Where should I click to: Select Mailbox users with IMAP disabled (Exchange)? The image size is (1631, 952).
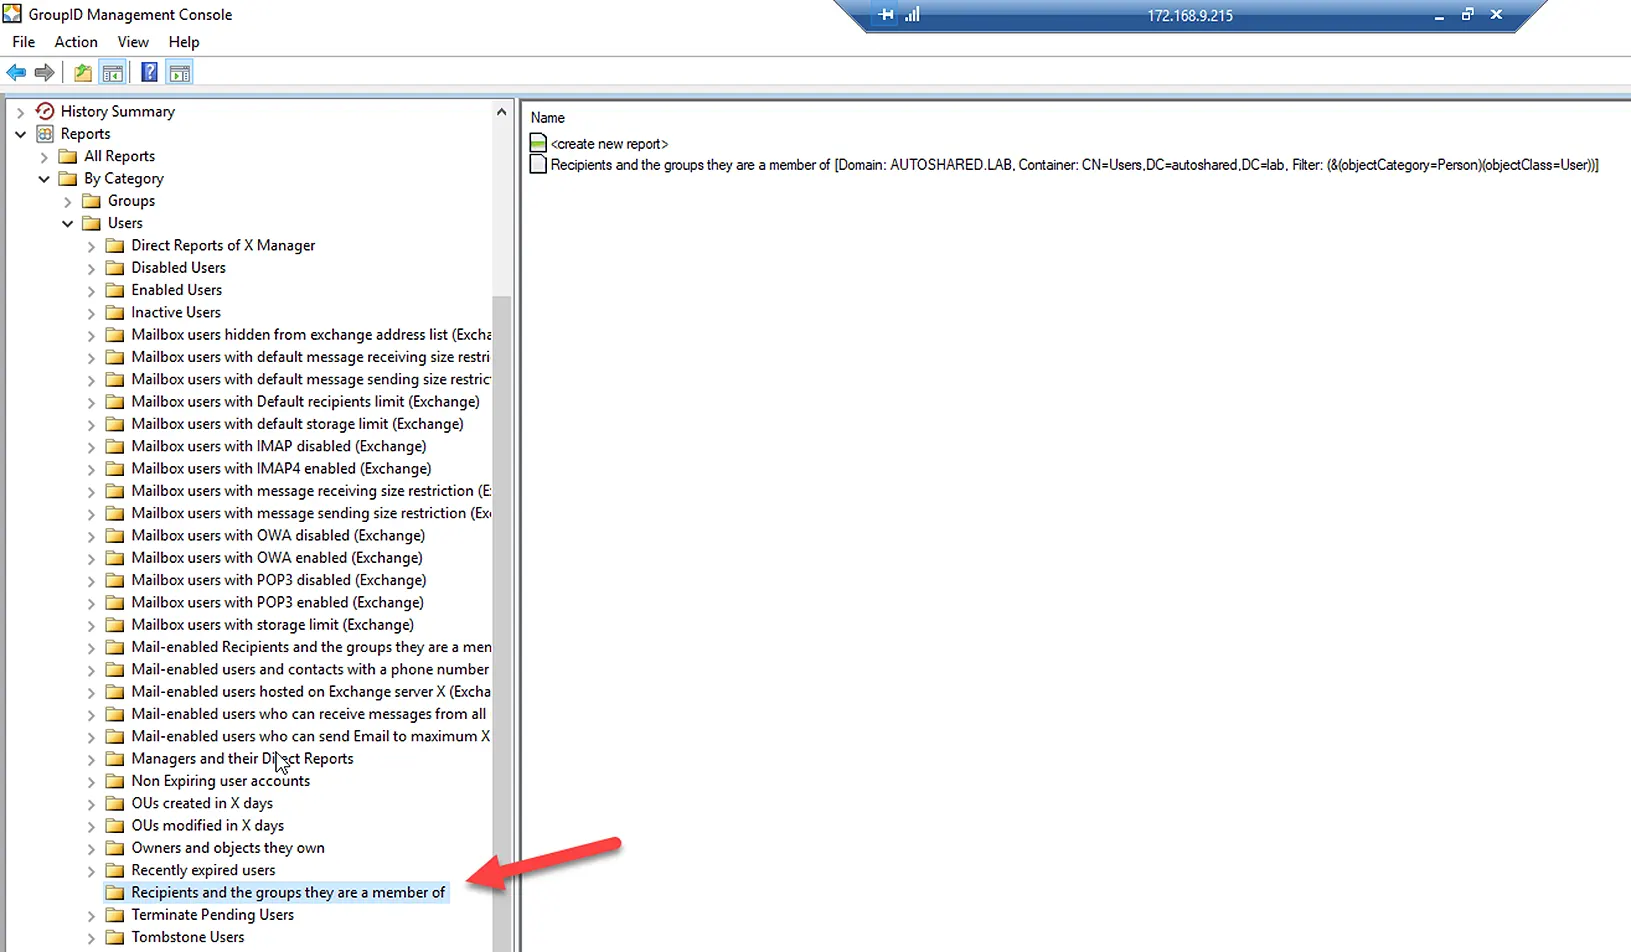coord(279,446)
